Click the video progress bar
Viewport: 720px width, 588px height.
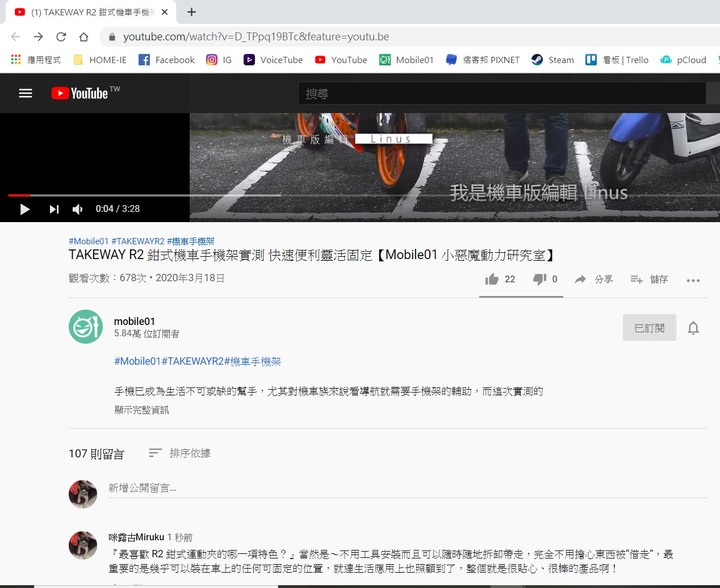(364, 196)
